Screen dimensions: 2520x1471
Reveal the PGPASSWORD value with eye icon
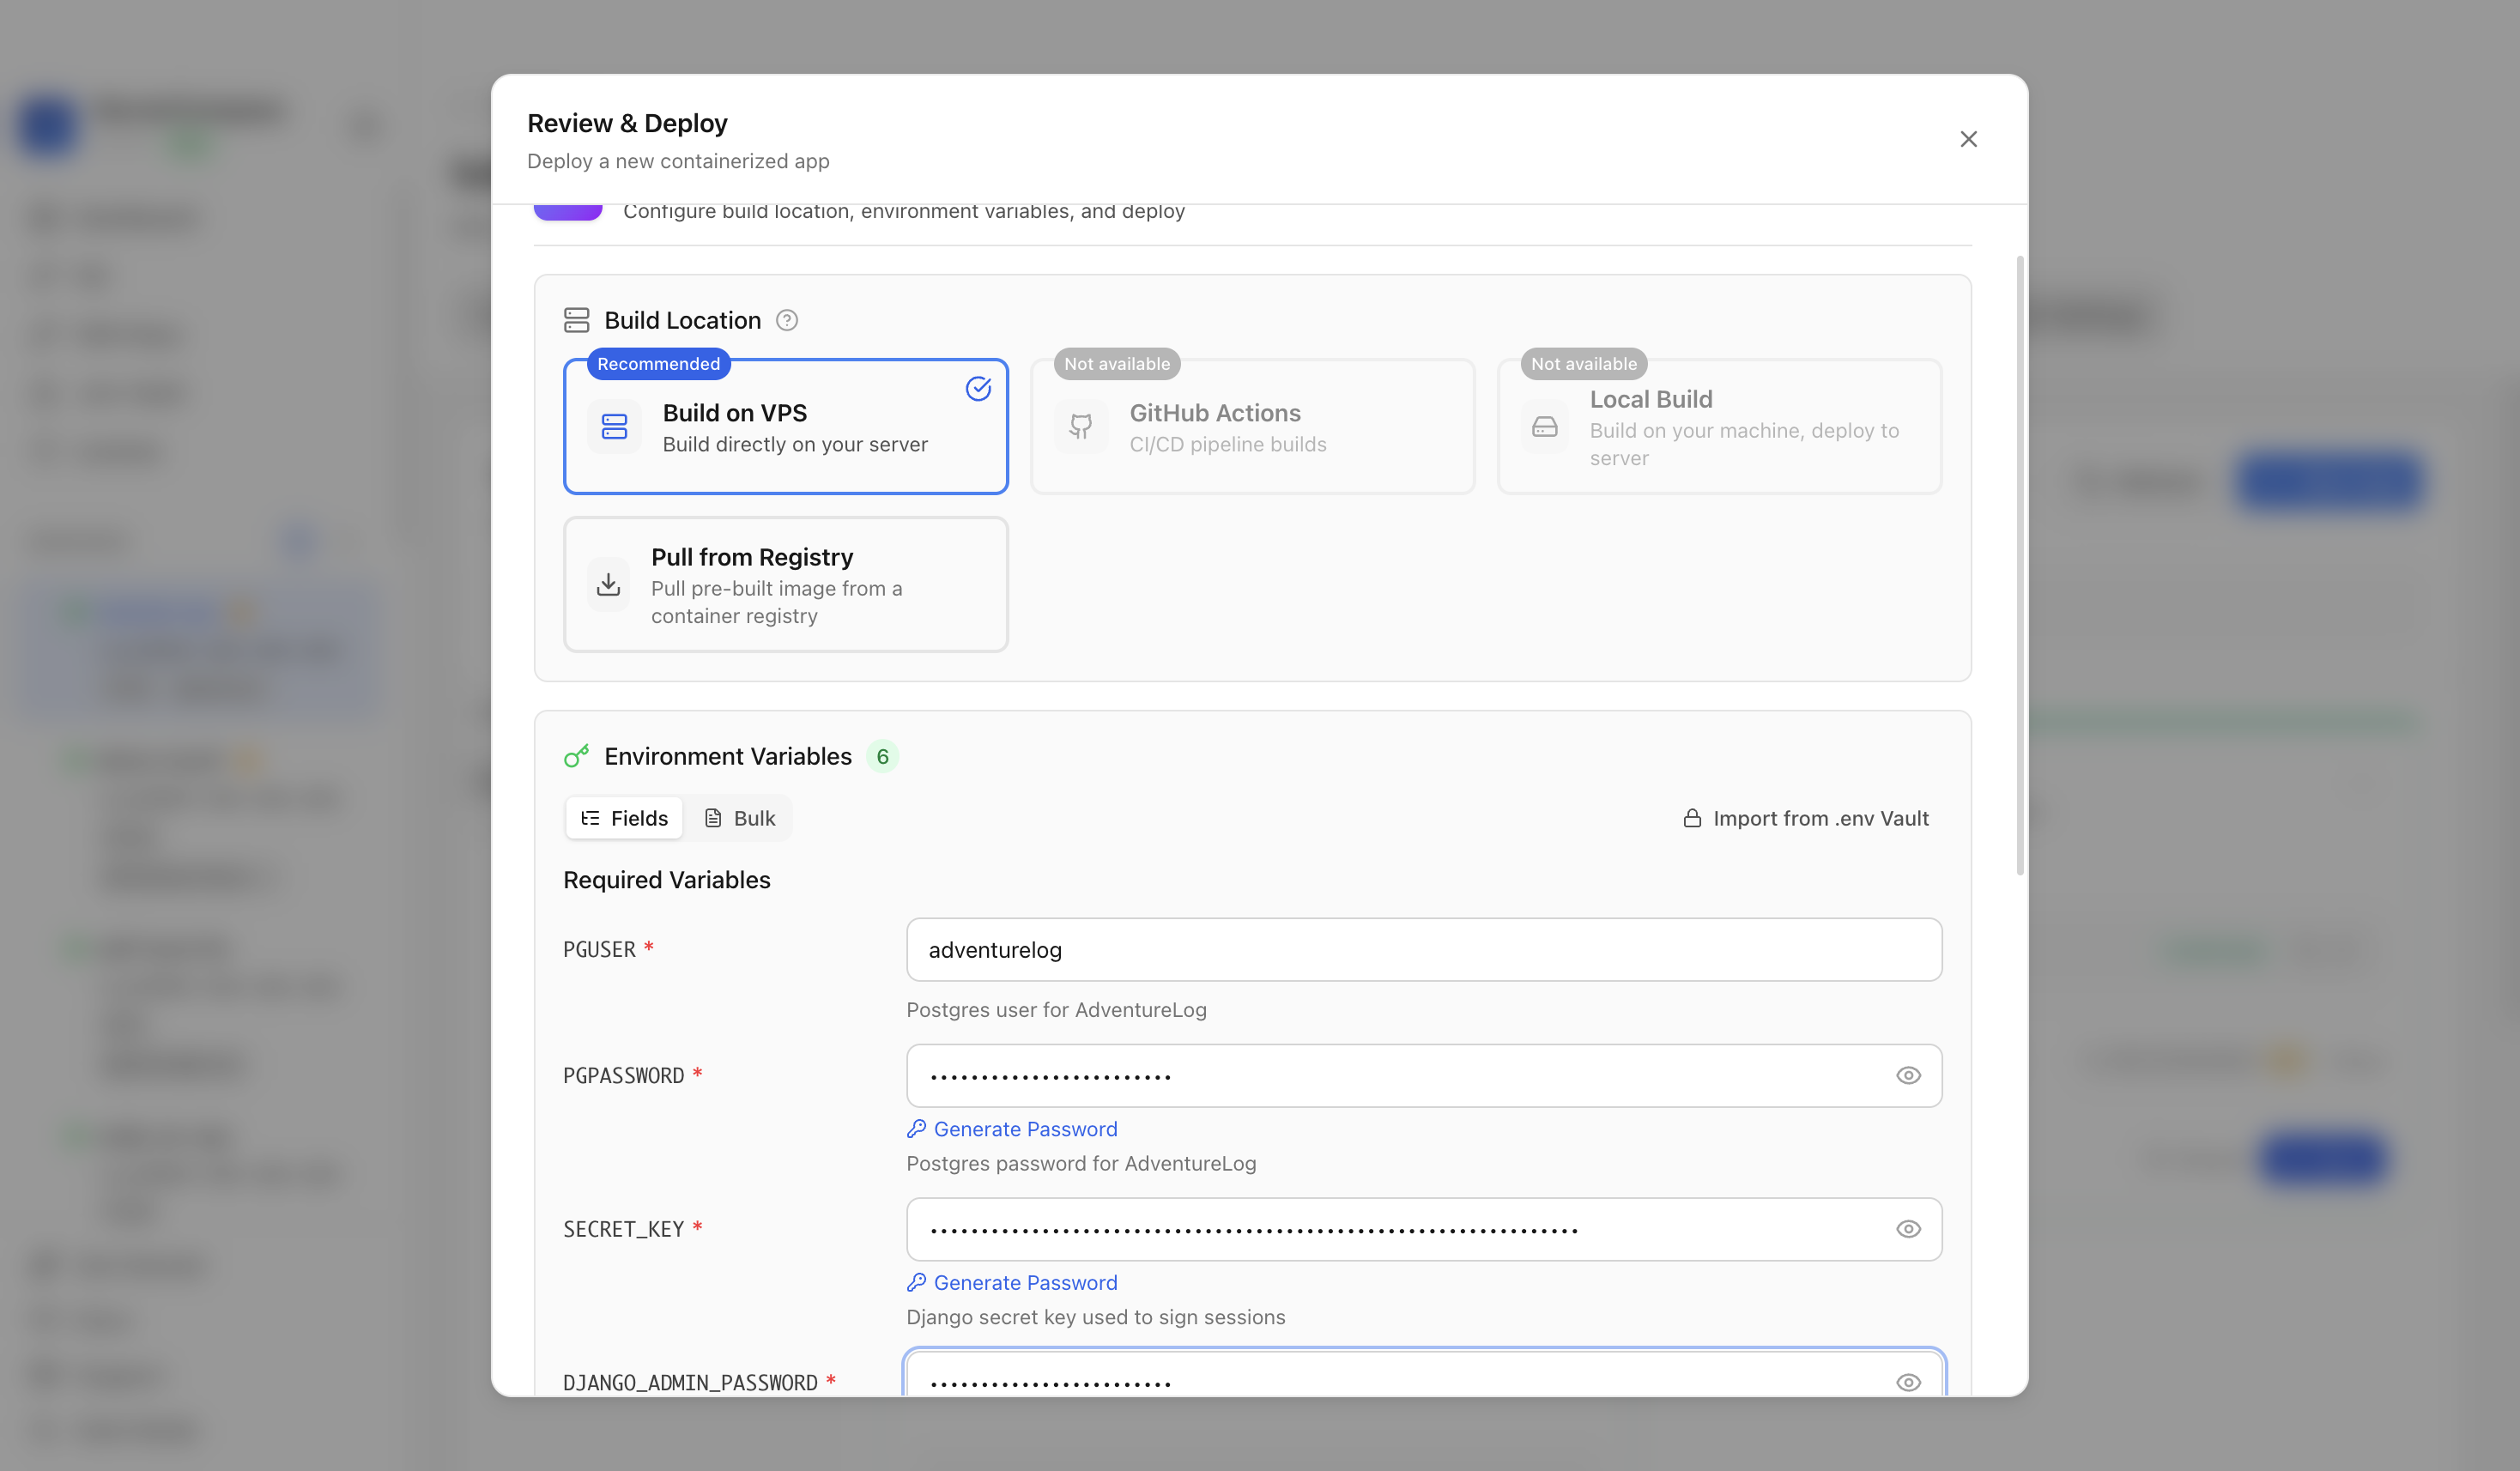point(1908,1076)
